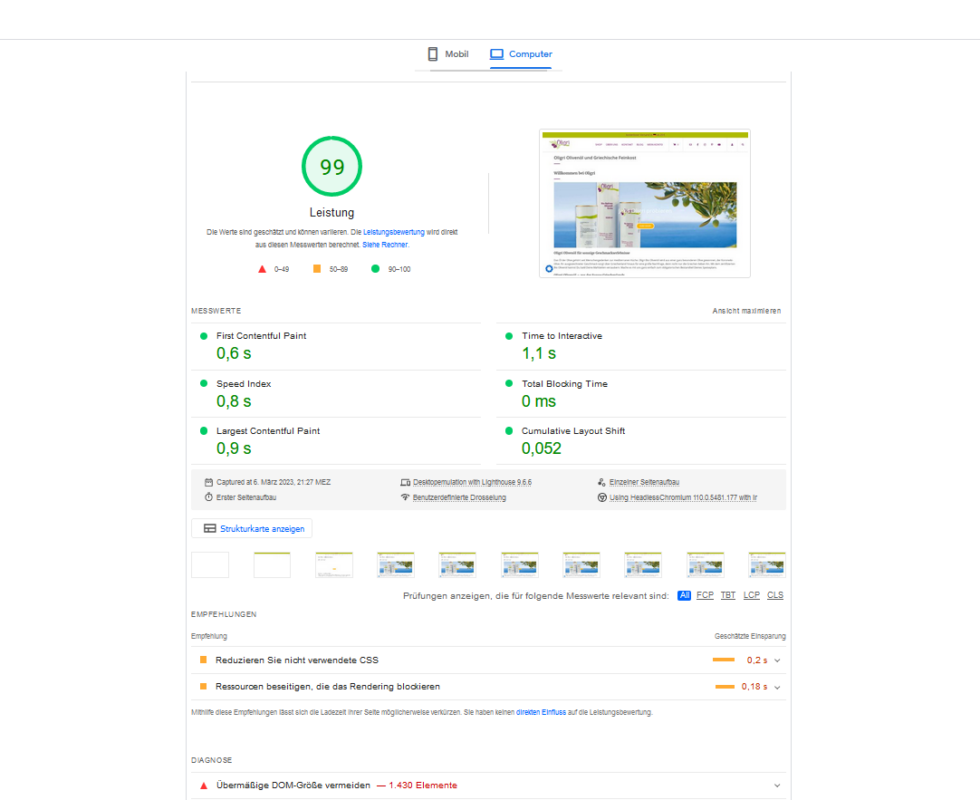Open the first blank filmstrip thumbnail
The width and height of the screenshot is (980, 800).
click(x=210, y=565)
